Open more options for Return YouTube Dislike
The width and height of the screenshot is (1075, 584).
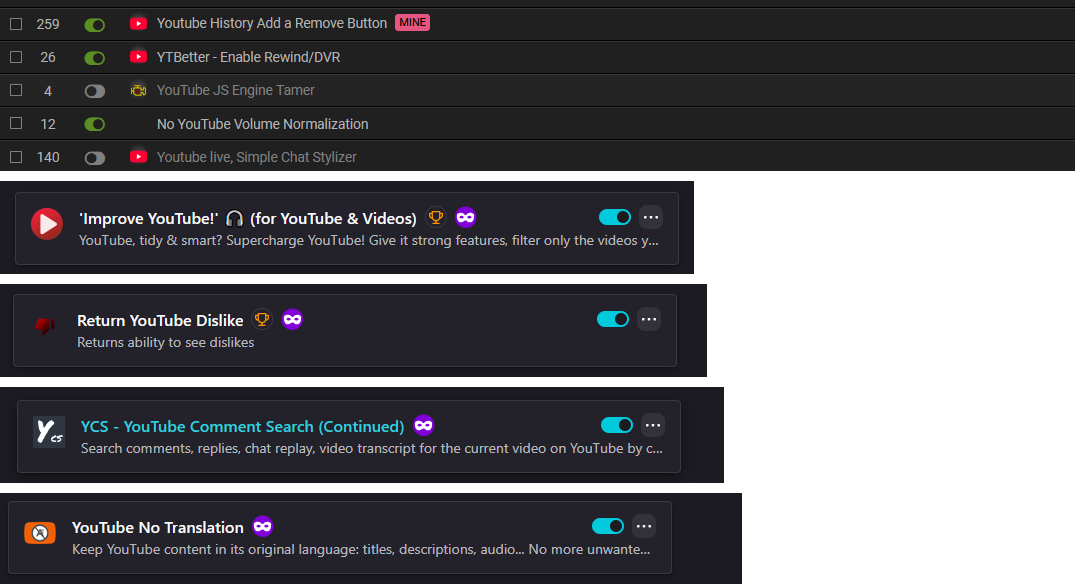click(x=649, y=319)
